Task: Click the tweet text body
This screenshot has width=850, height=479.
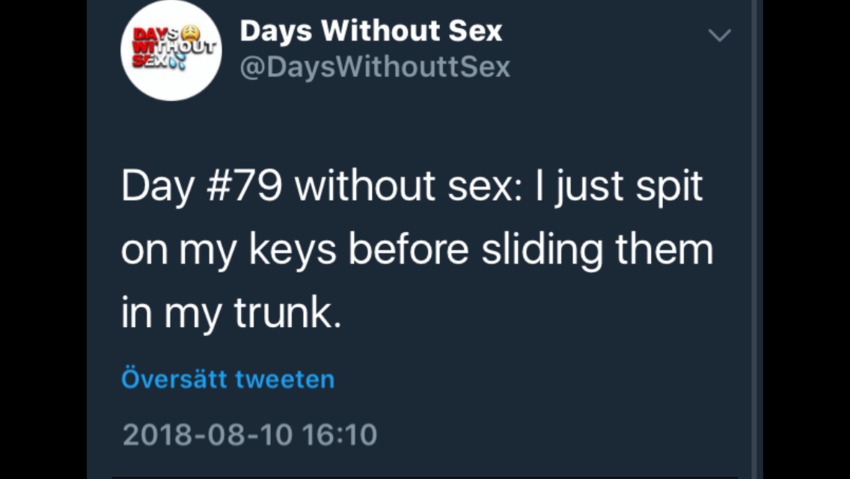Action: point(417,250)
